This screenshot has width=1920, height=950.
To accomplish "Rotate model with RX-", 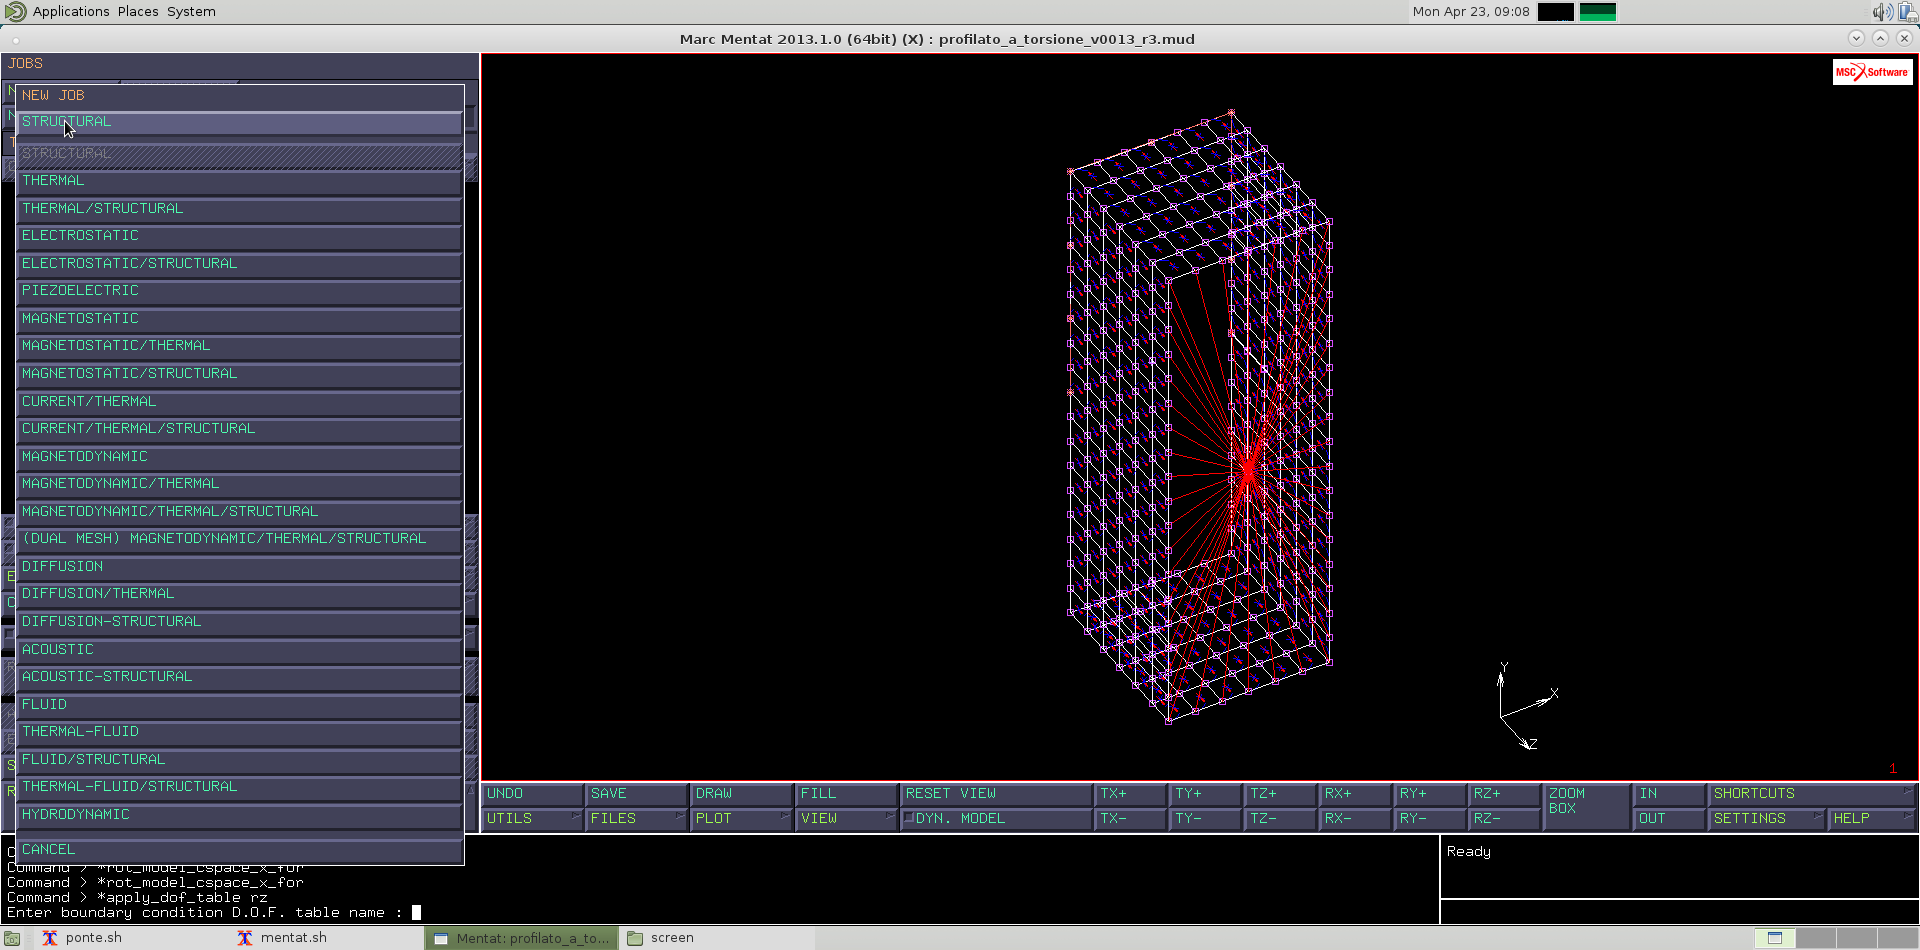I will tap(1355, 819).
